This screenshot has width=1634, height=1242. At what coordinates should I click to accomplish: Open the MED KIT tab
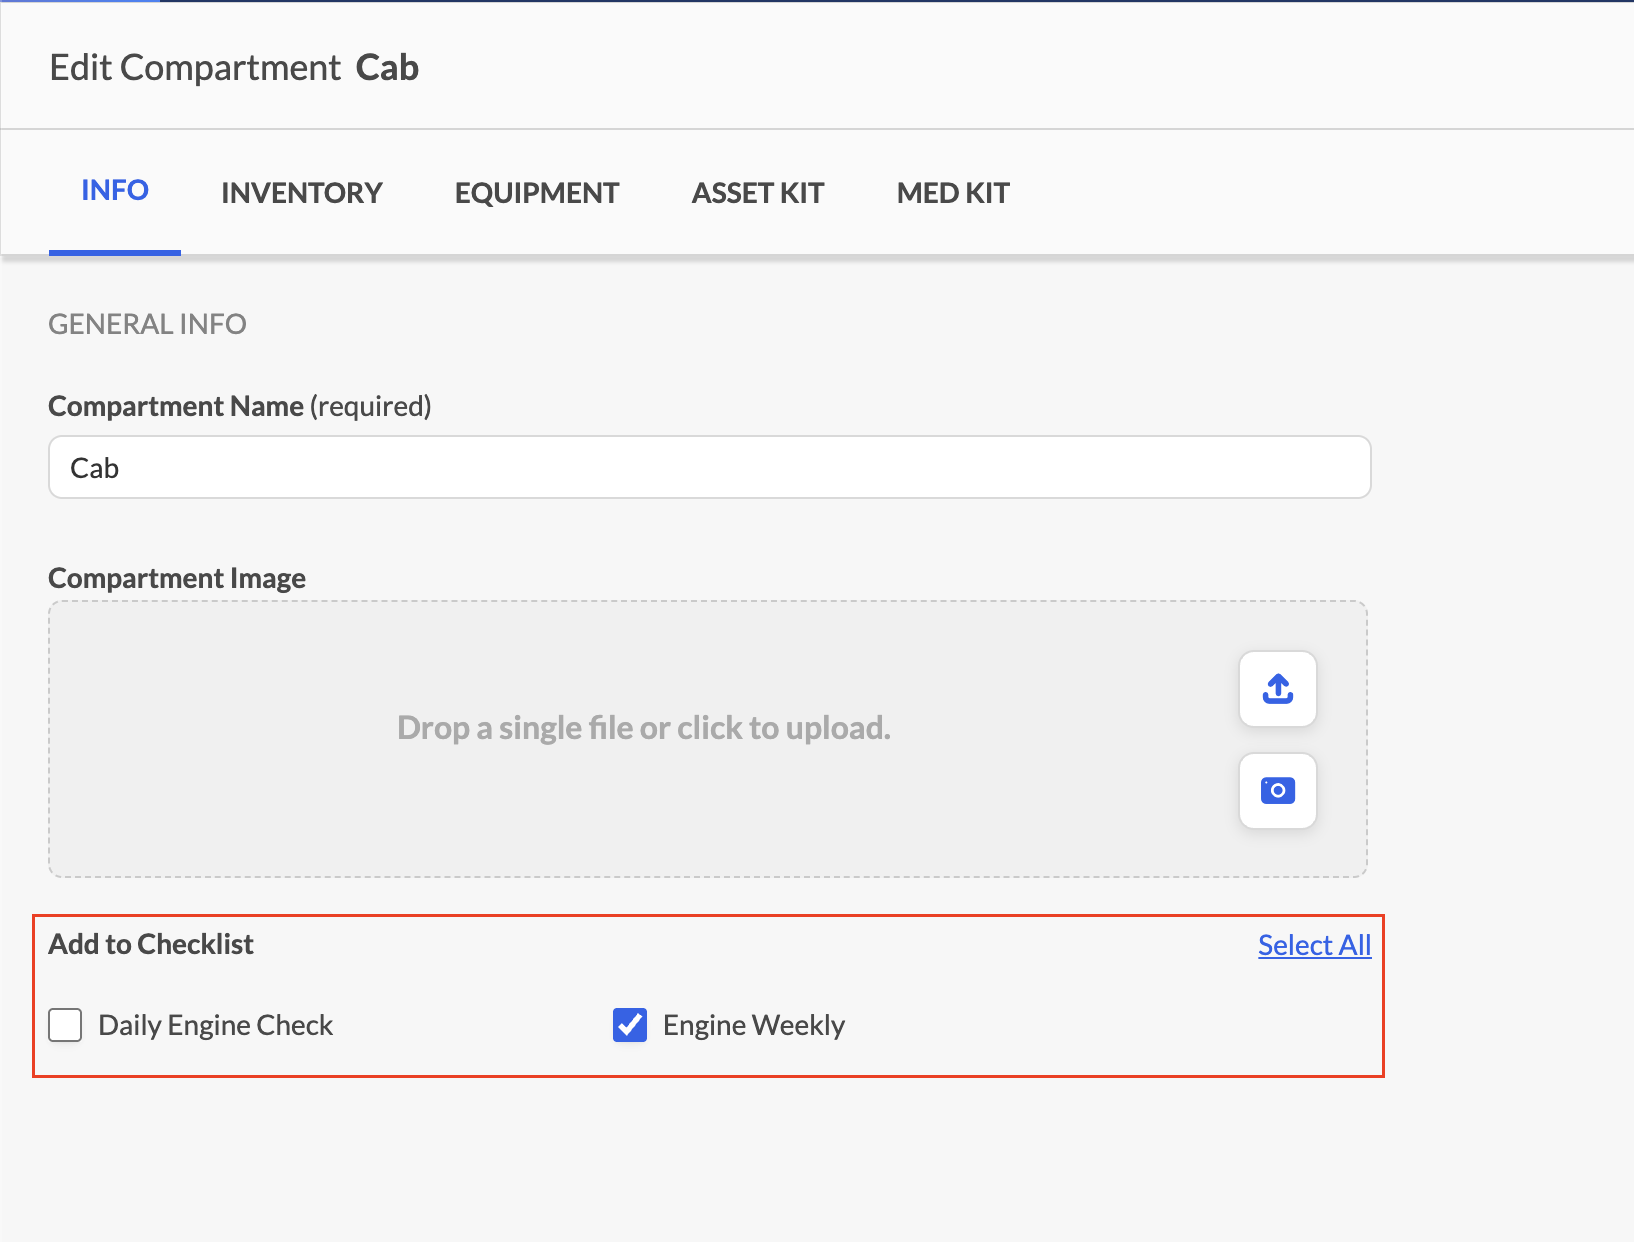[x=953, y=193]
